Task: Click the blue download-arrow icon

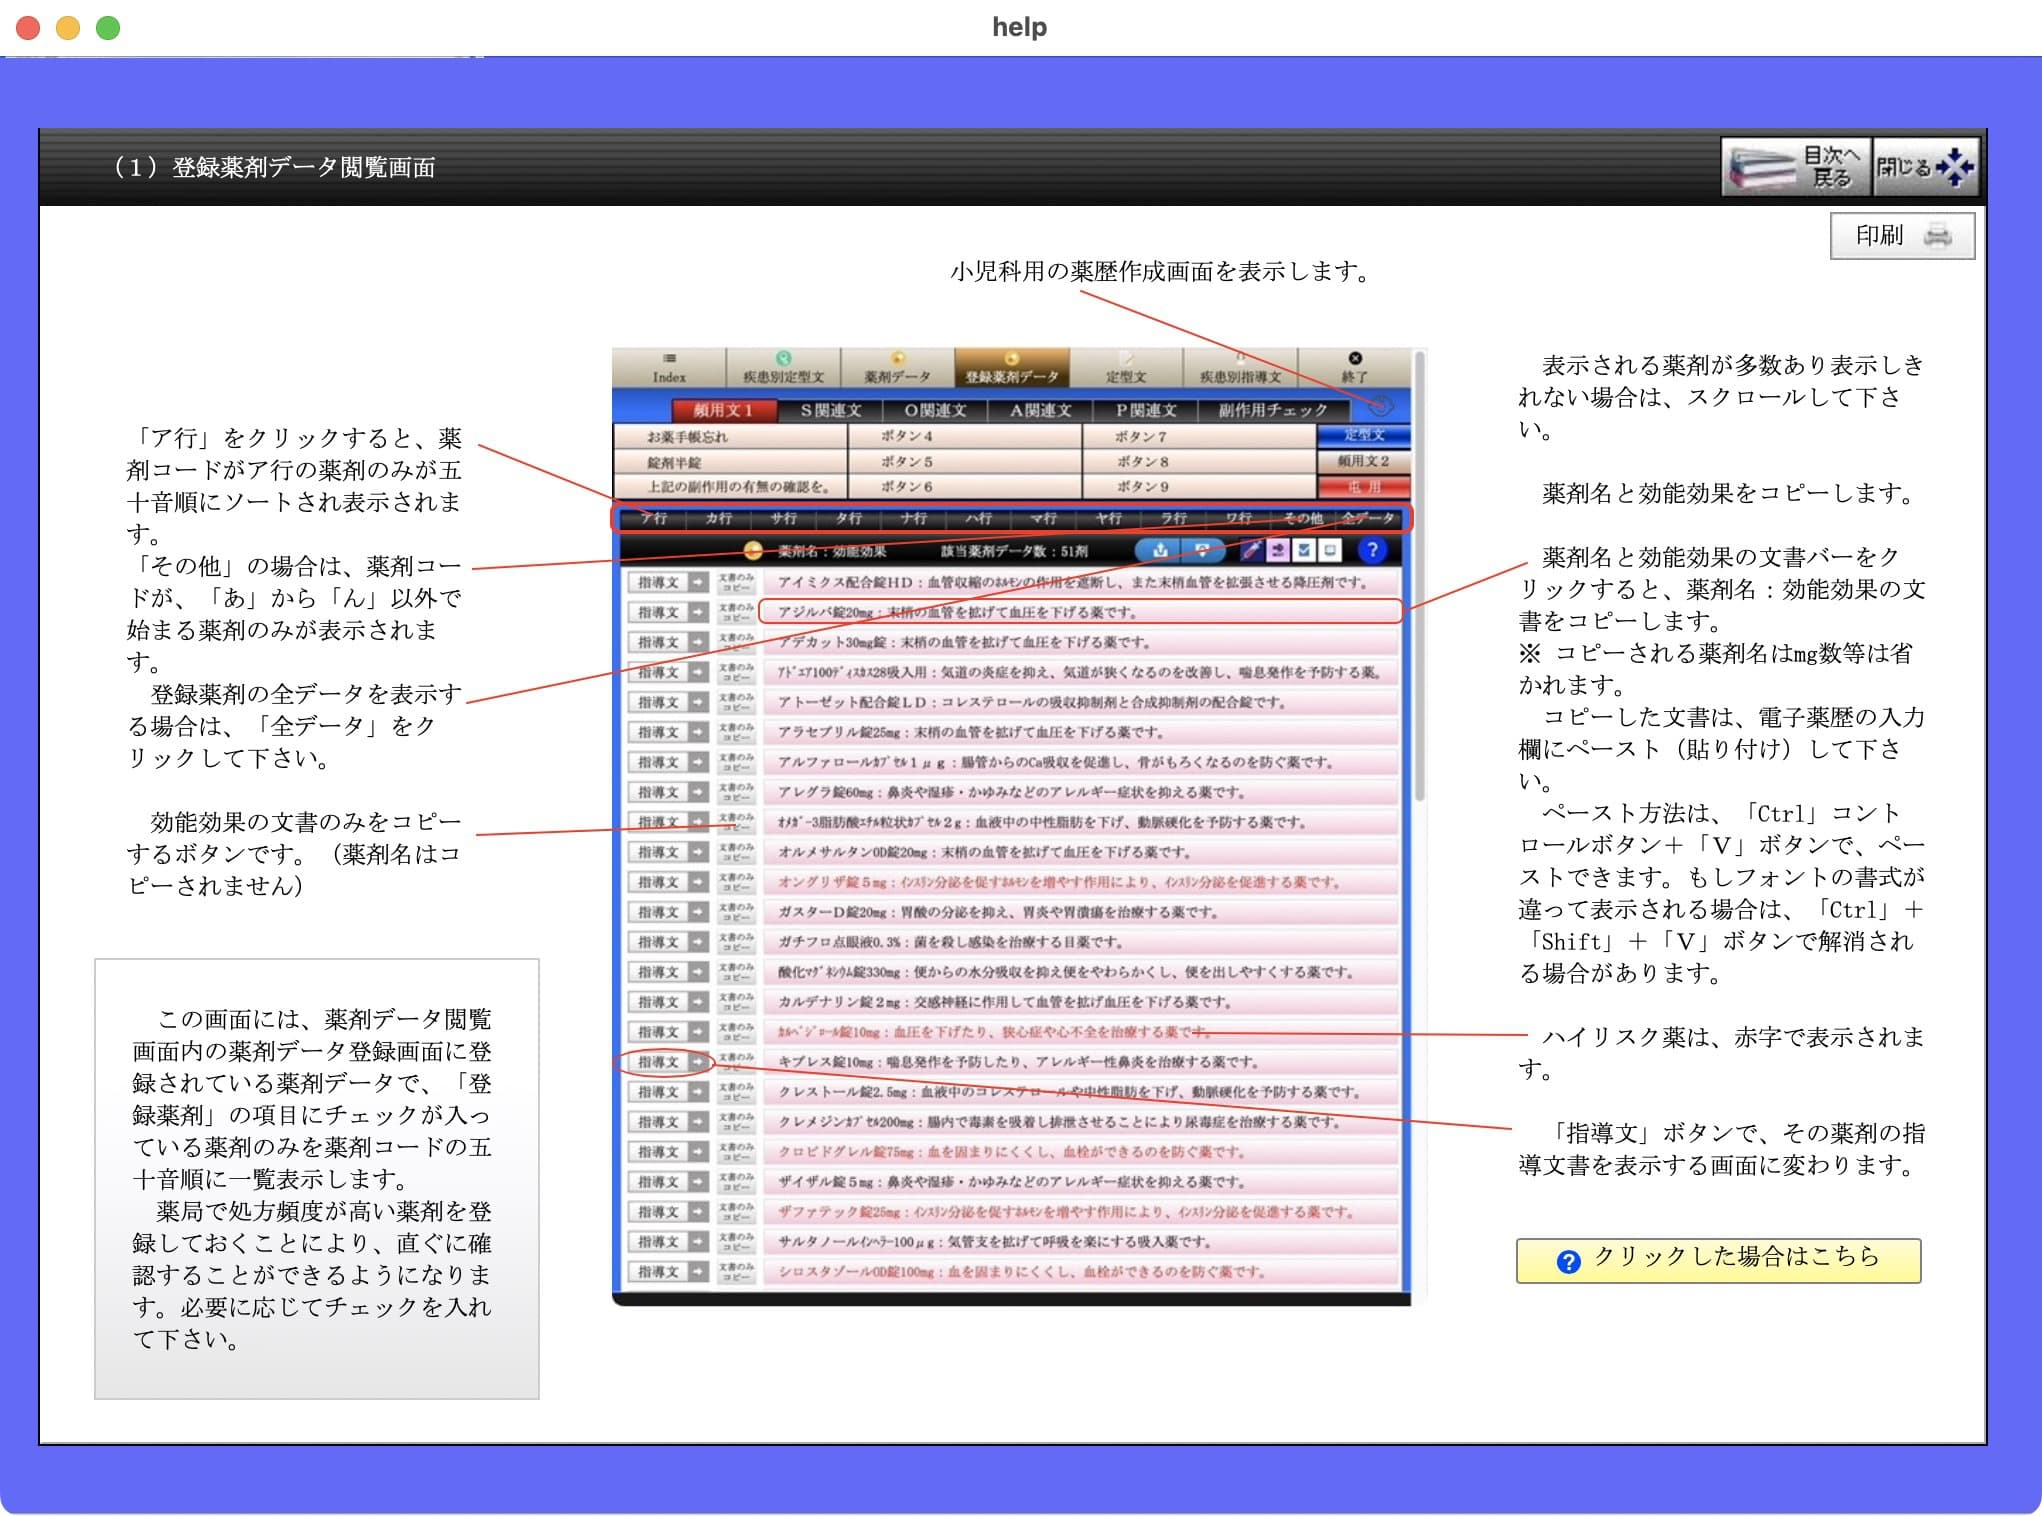Action: coord(1161,550)
